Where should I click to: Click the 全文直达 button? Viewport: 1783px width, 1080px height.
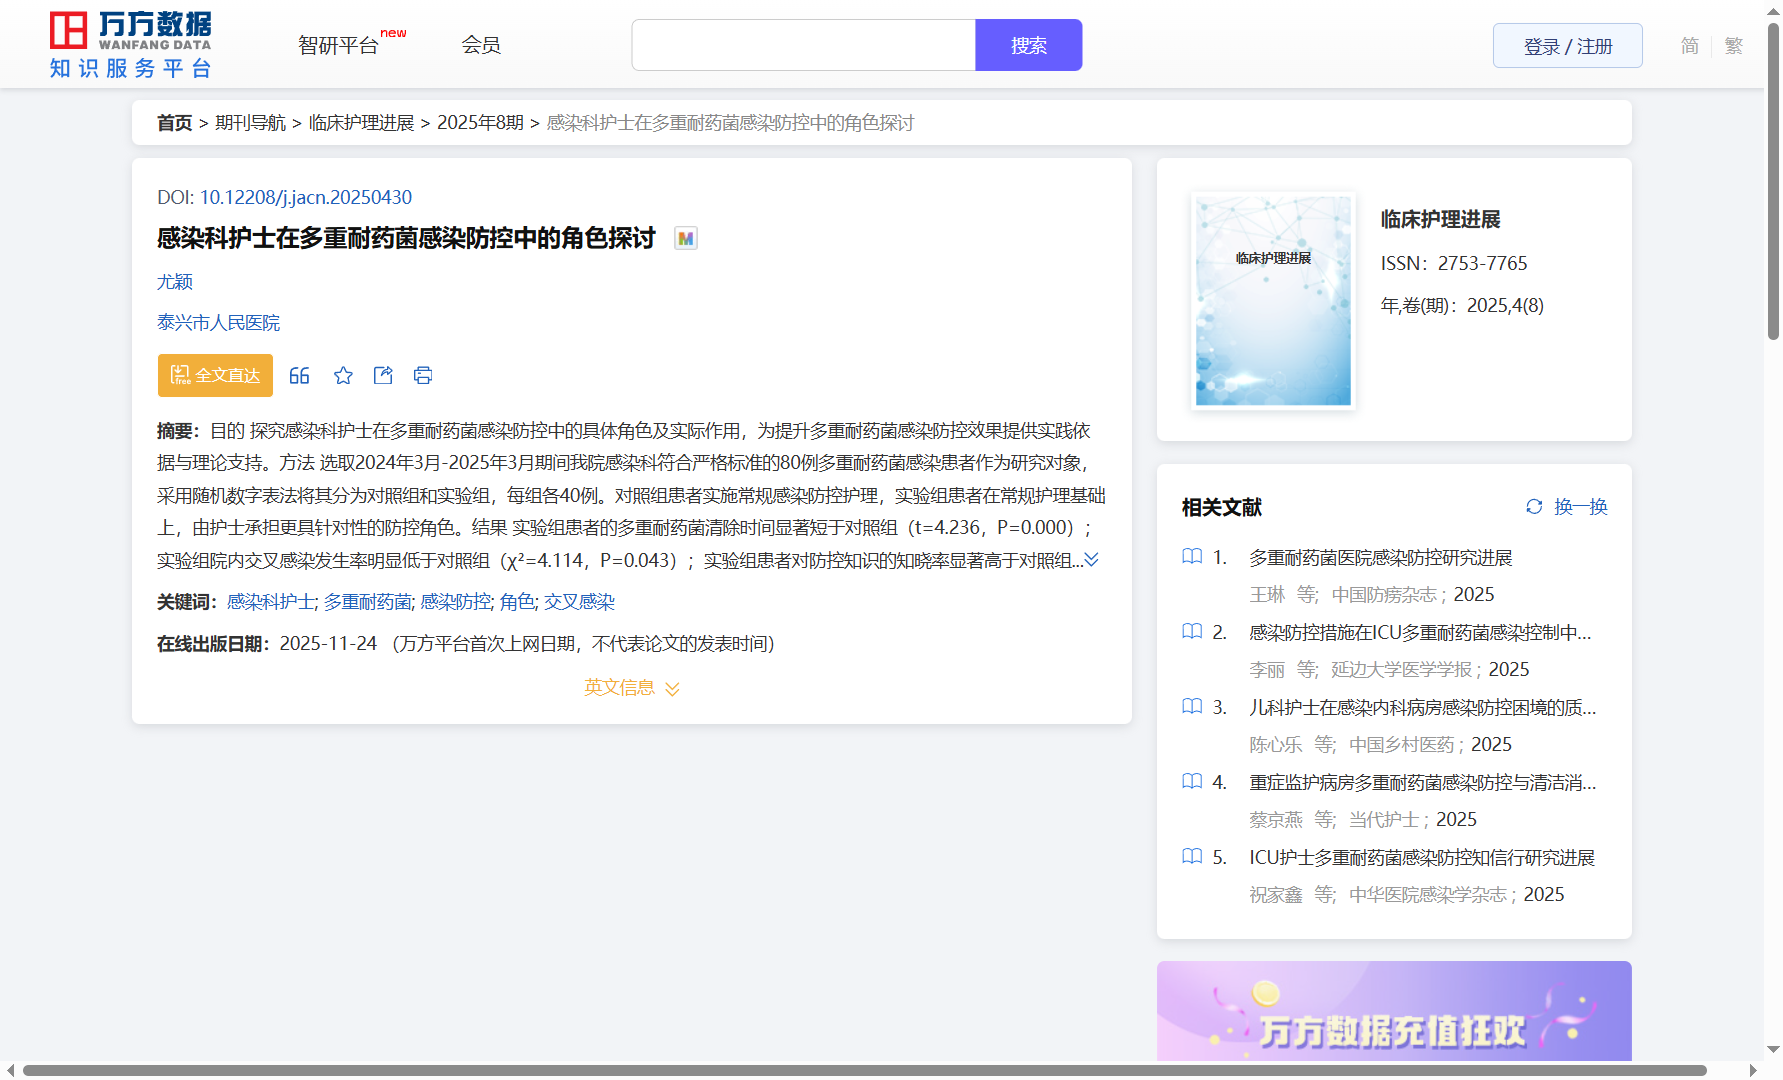pyautogui.click(x=215, y=375)
